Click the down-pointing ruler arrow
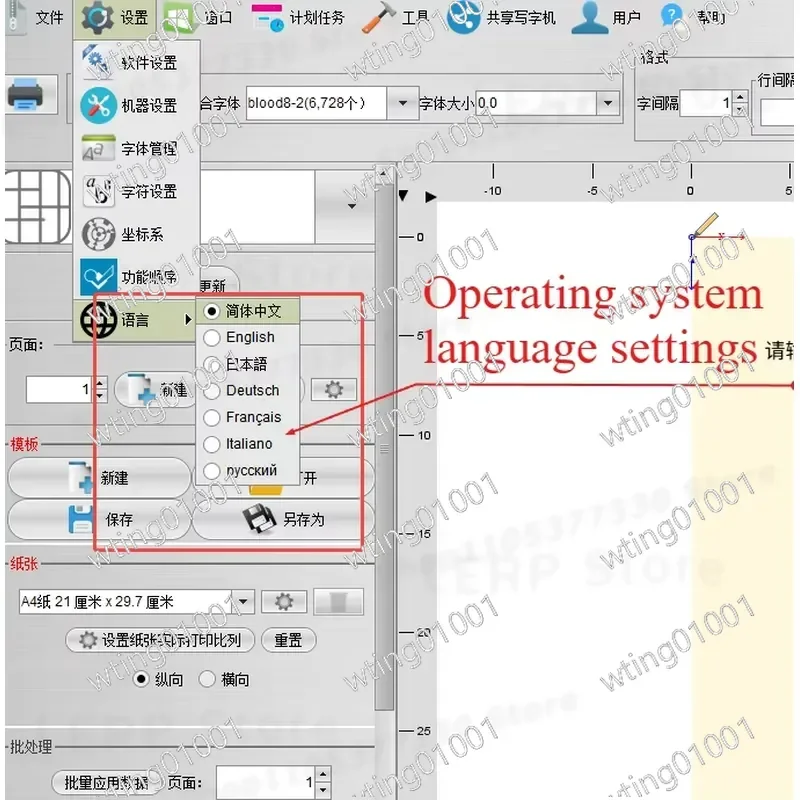The width and height of the screenshot is (800, 800). (x=404, y=196)
